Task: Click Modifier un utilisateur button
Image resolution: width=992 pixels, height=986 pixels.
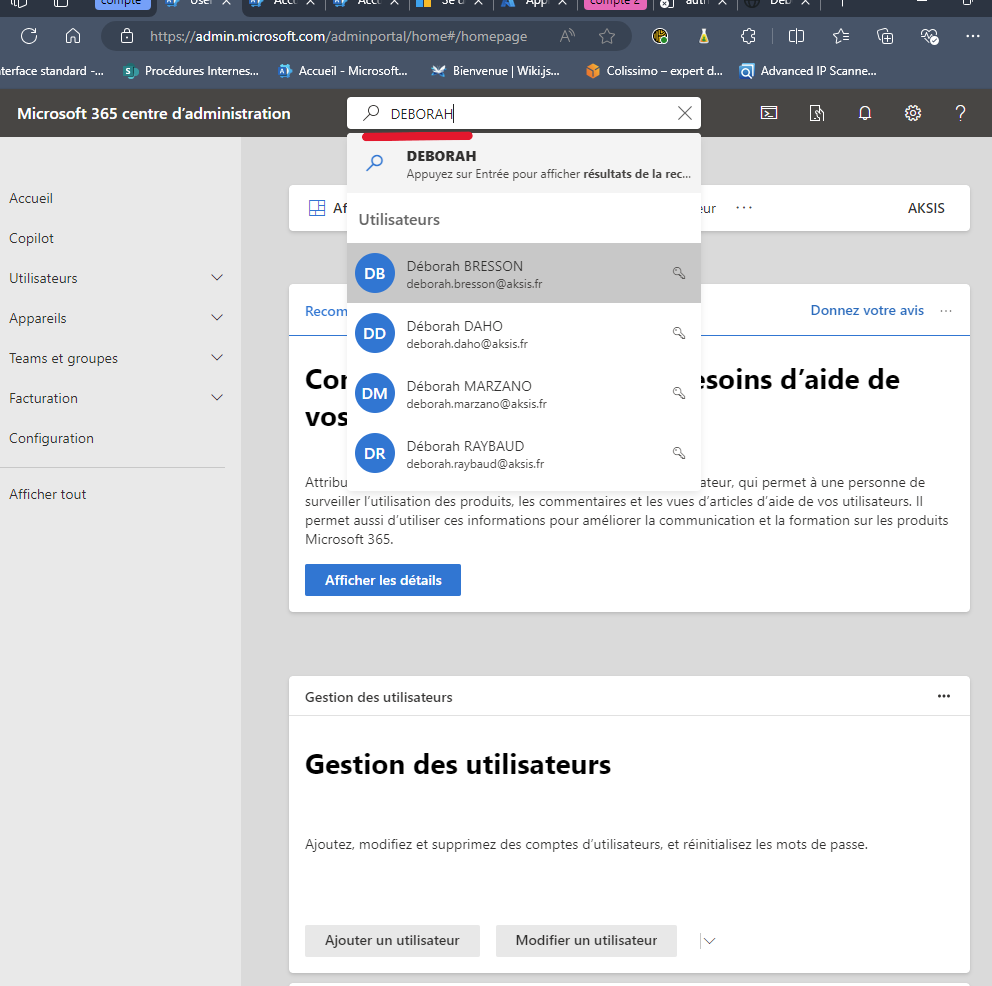Action: click(586, 941)
